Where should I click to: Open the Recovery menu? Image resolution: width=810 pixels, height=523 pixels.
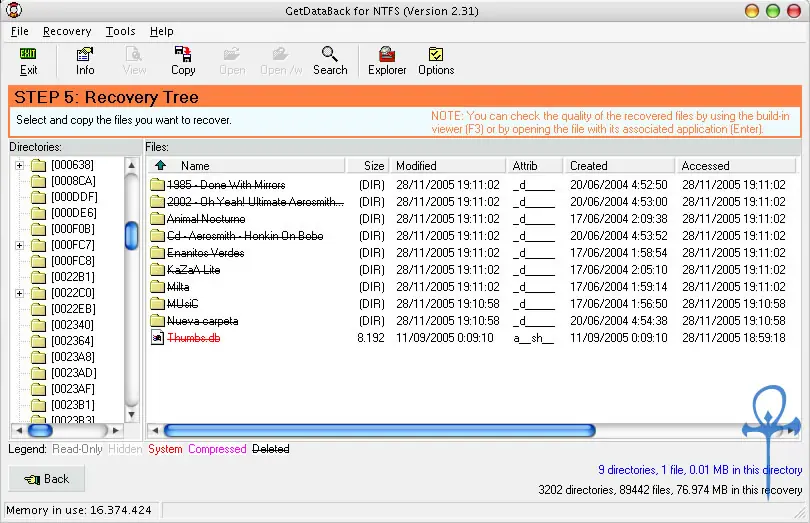(x=67, y=32)
